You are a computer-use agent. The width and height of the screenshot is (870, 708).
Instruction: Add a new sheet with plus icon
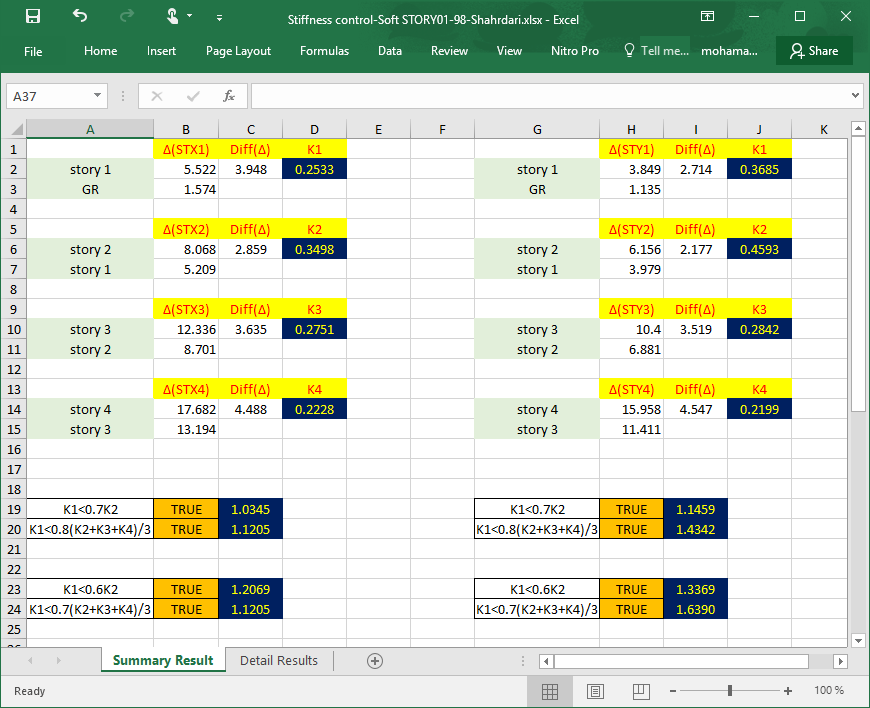[x=375, y=661]
